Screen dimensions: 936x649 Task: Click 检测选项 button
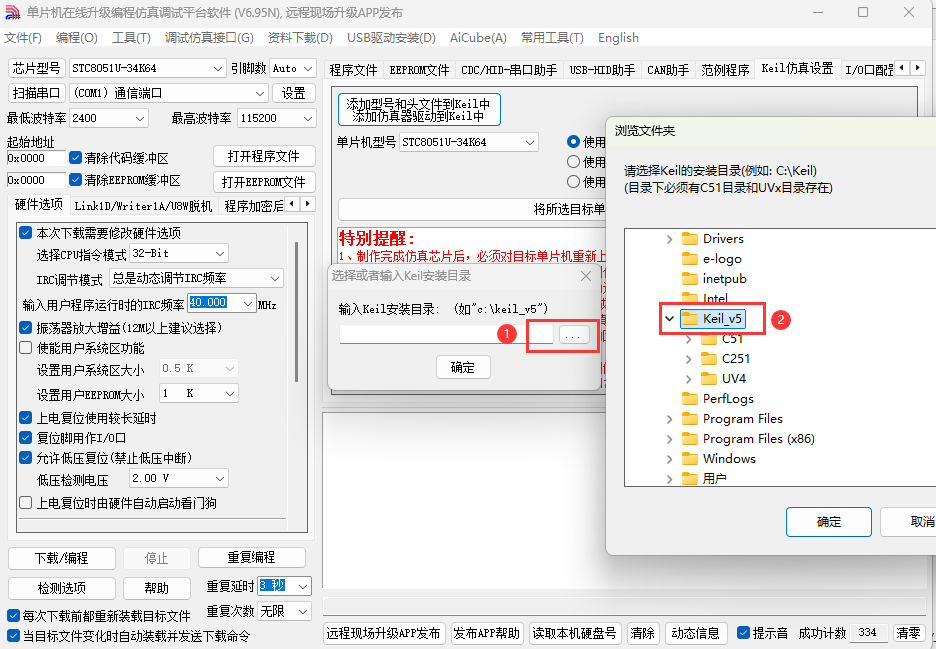coord(61,588)
